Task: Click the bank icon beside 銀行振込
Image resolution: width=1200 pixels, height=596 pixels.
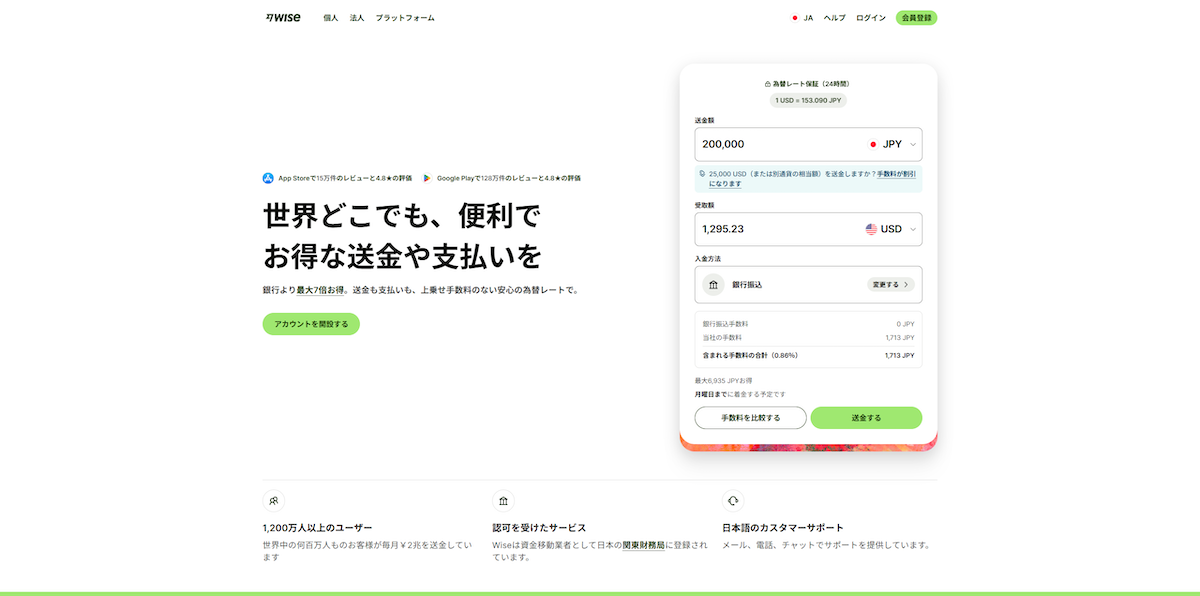Action: (x=713, y=285)
